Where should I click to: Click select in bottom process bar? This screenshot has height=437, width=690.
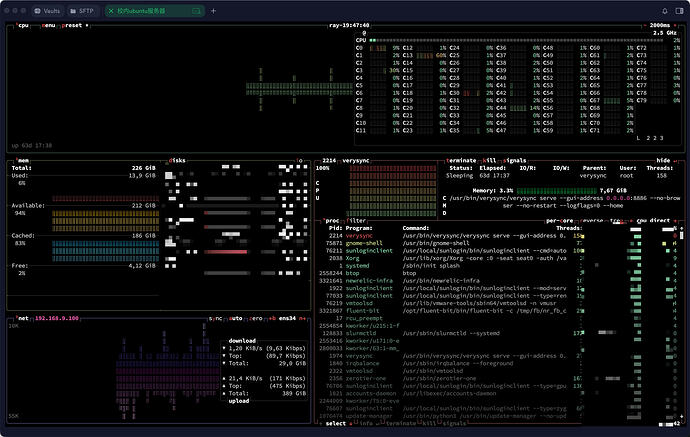pyautogui.click(x=336, y=423)
